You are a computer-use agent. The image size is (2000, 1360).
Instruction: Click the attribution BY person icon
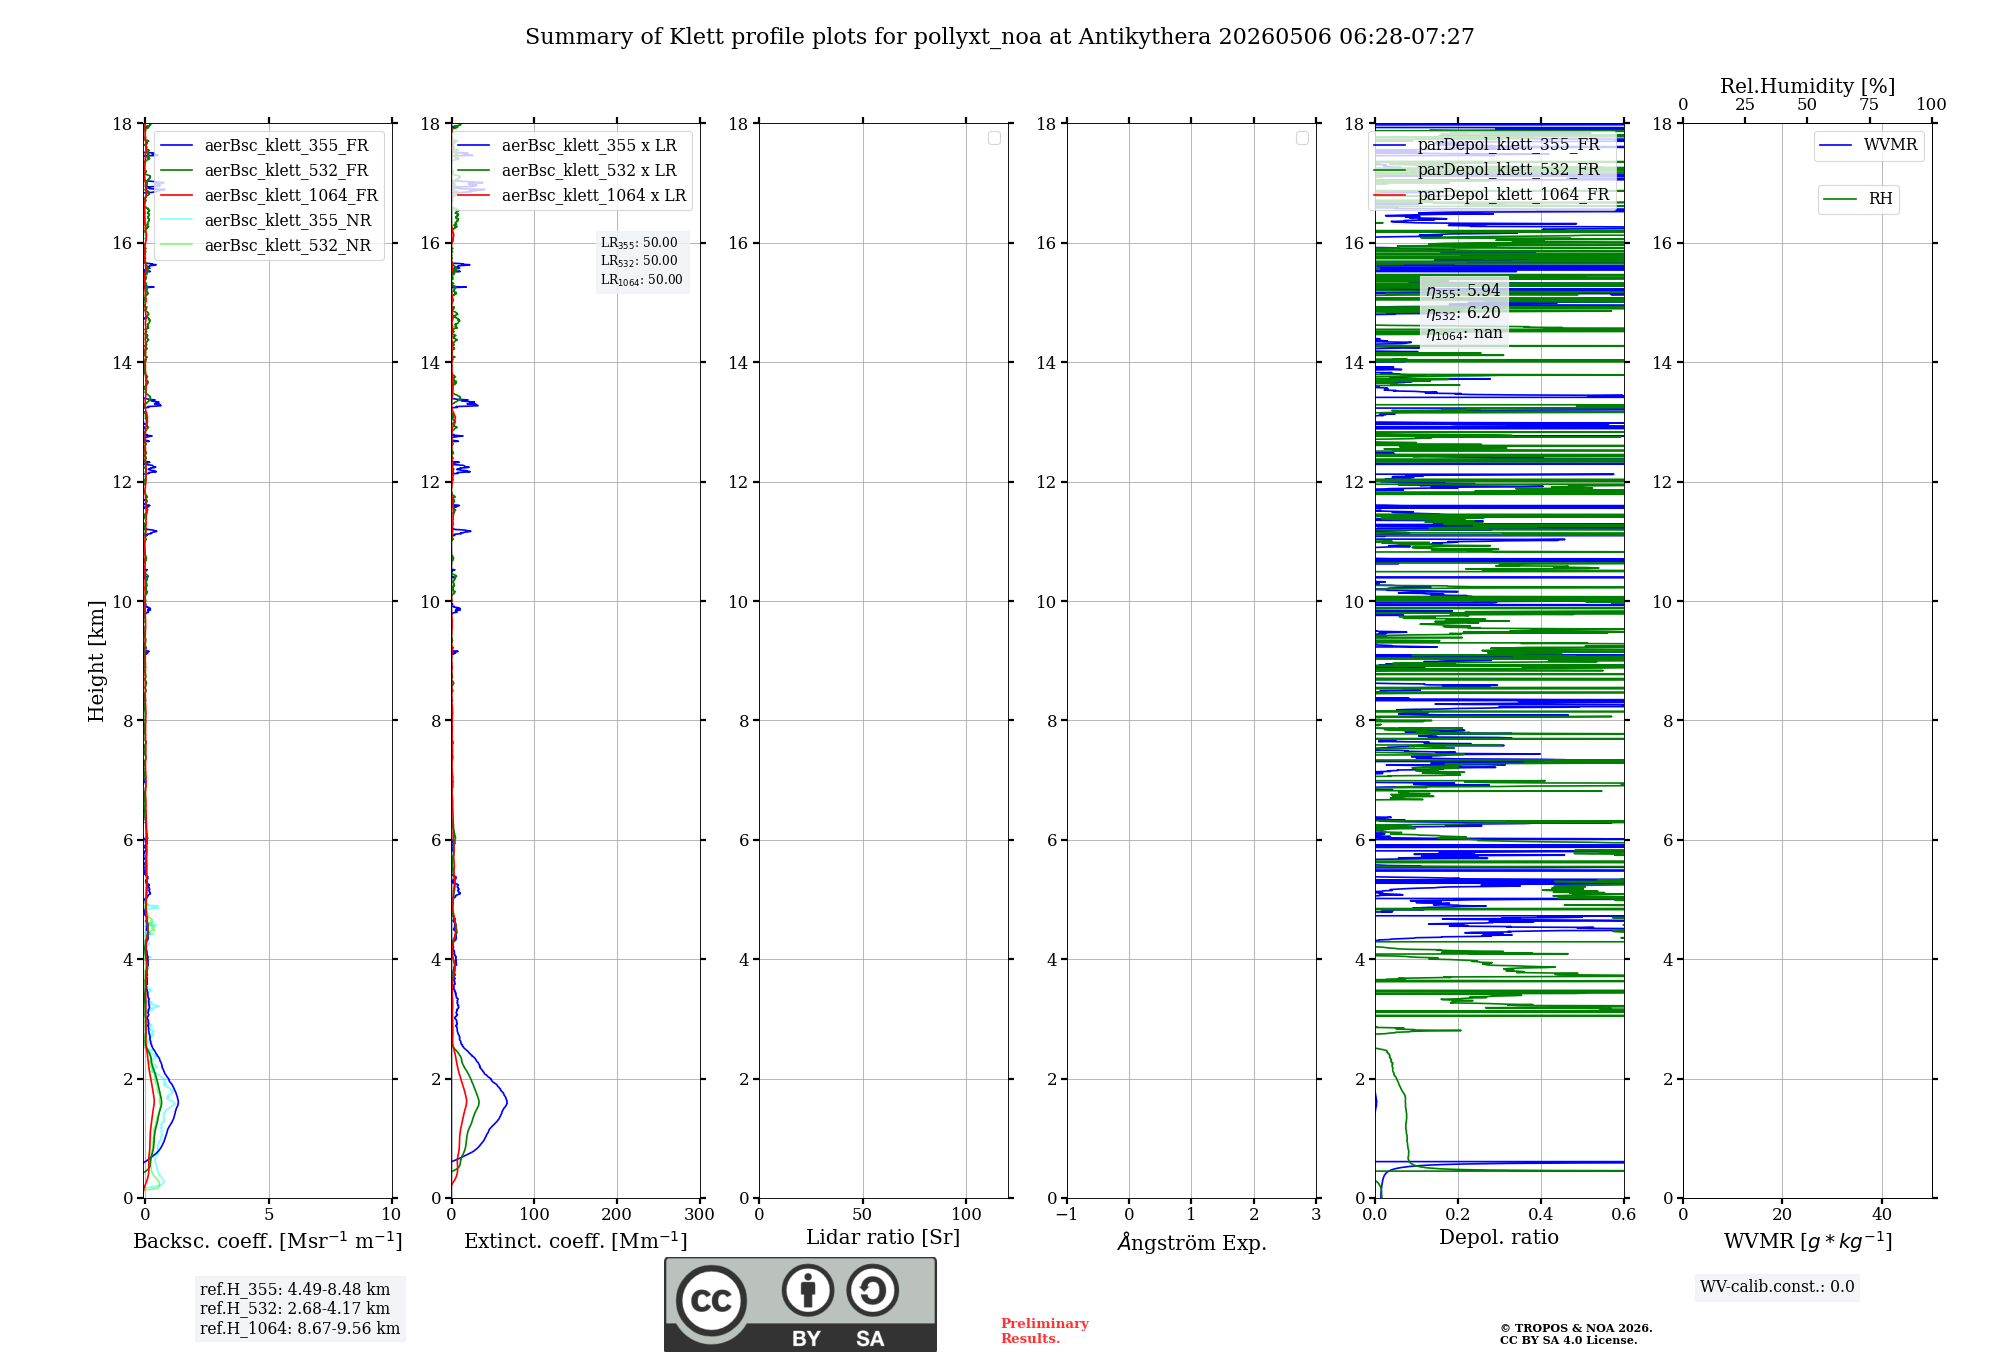pyautogui.click(x=808, y=1290)
